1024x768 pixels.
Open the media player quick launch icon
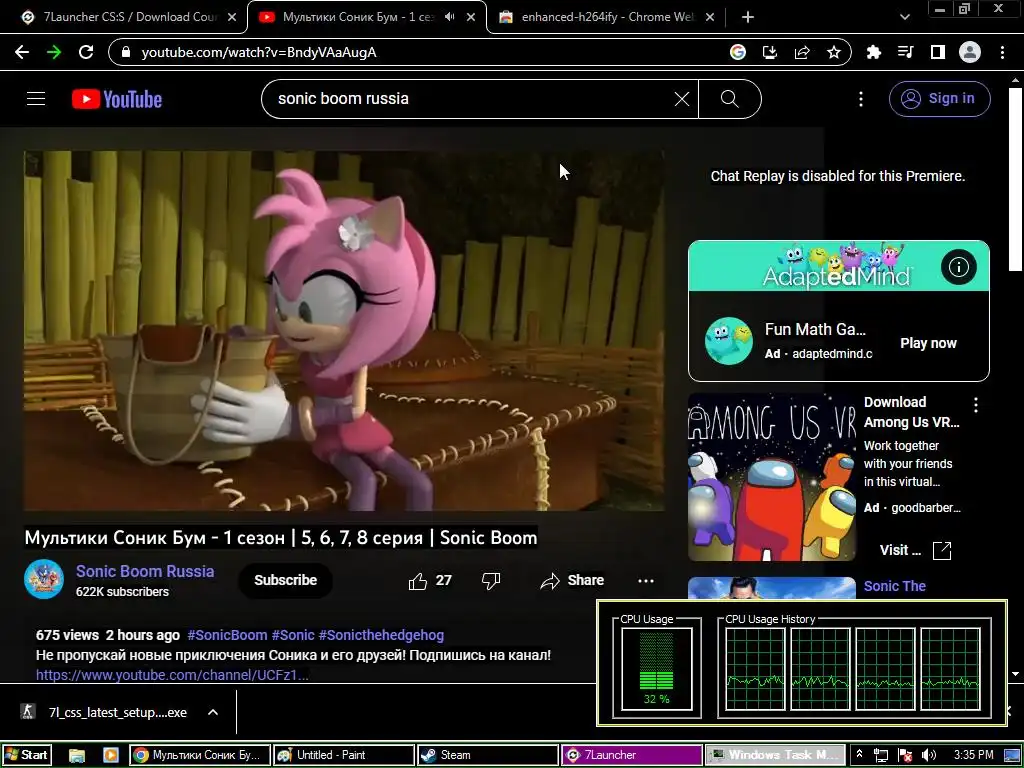click(x=111, y=756)
